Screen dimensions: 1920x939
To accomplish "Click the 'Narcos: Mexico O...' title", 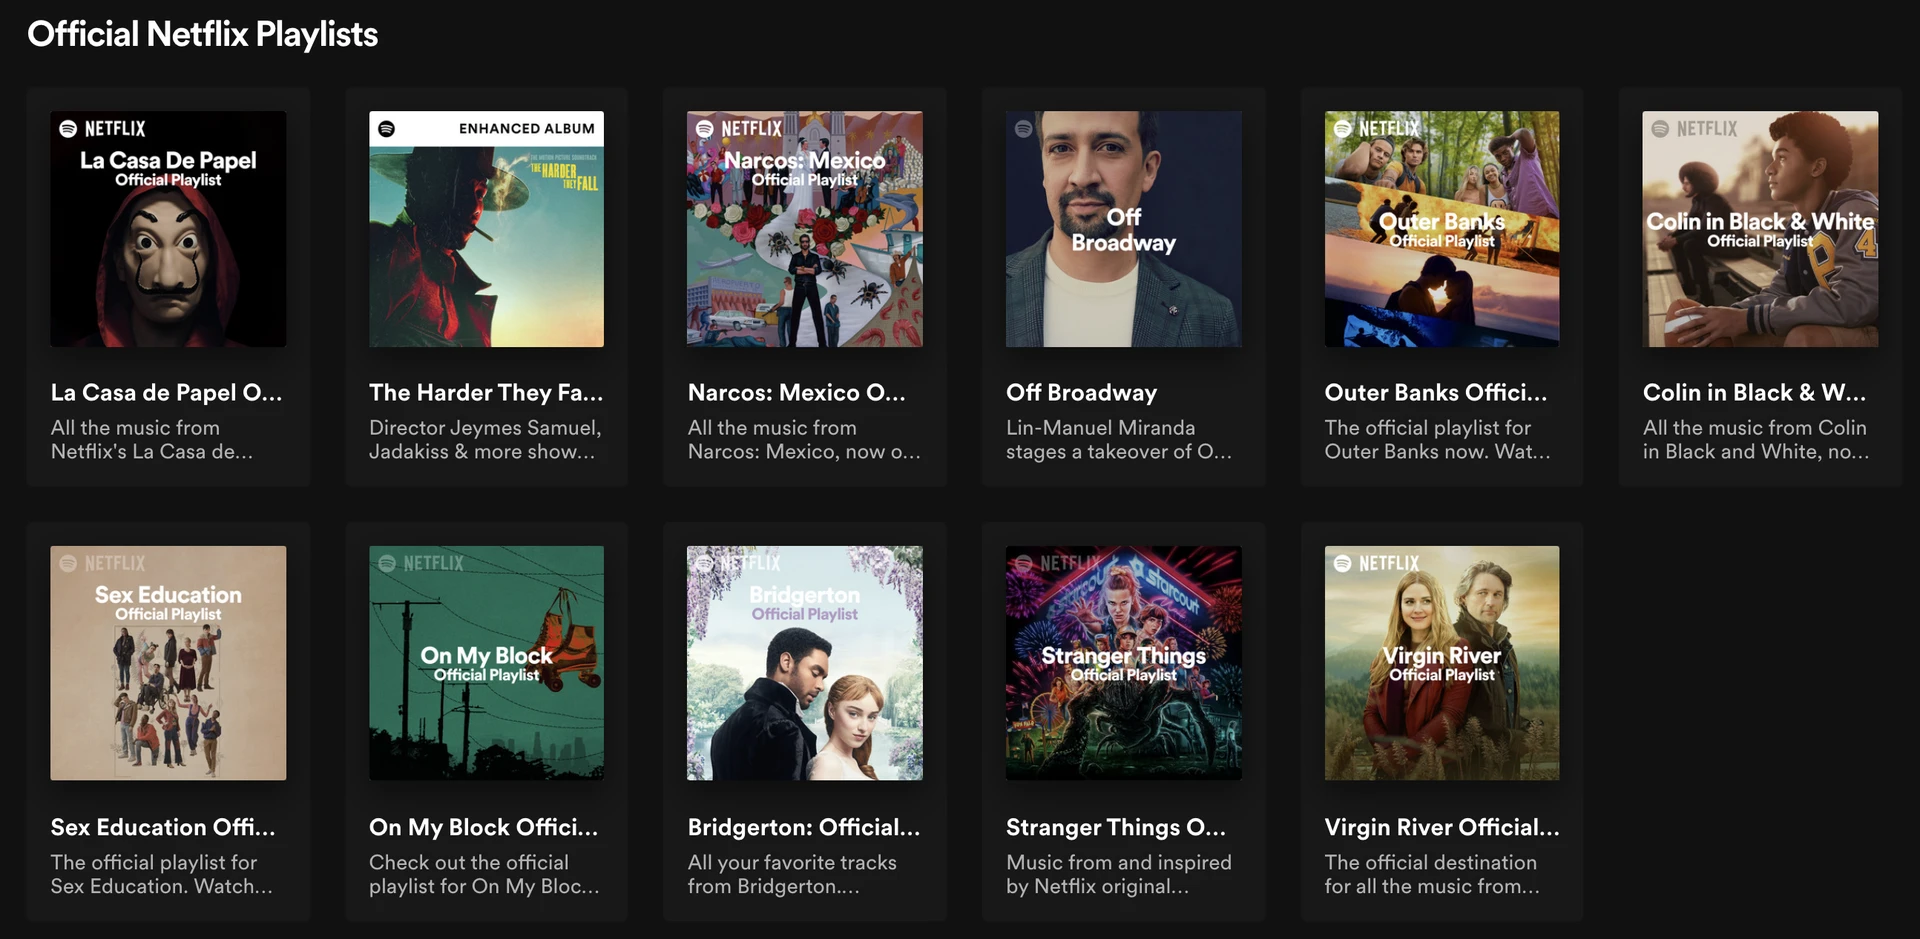I will pyautogui.click(x=797, y=393).
